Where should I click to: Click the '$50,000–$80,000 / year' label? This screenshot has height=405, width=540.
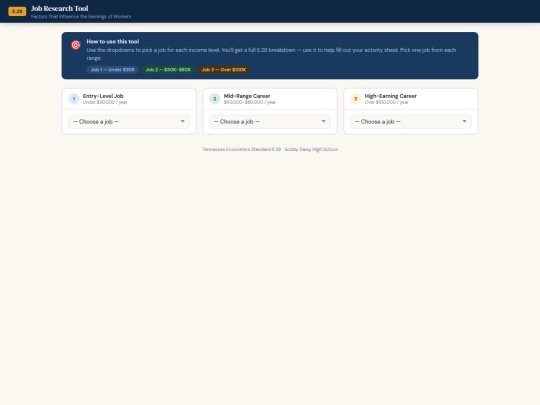point(250,102)
